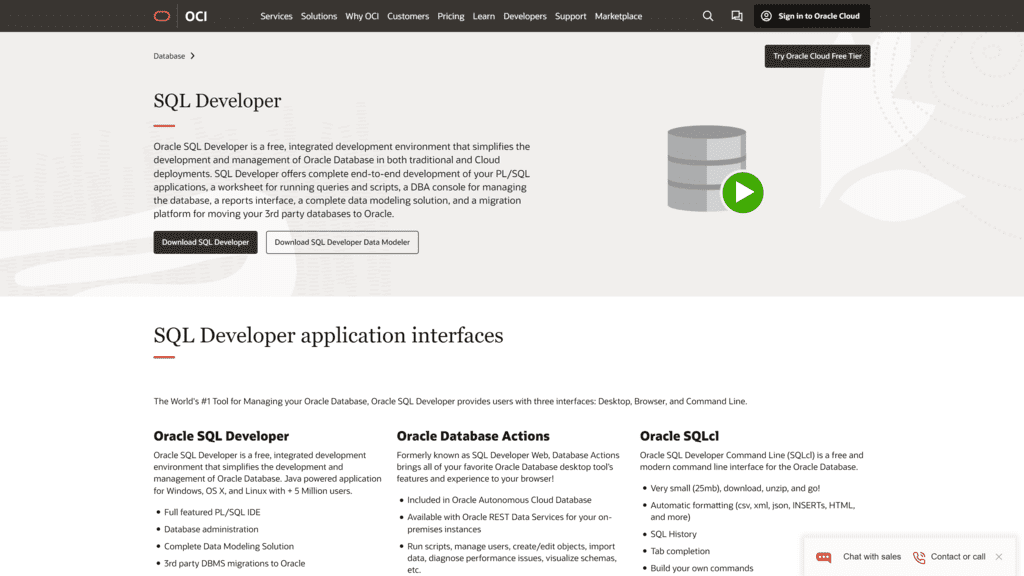Click the Oracle SQLcl heading
Viewport: 1024px width, 576px height.
point(679,436)
